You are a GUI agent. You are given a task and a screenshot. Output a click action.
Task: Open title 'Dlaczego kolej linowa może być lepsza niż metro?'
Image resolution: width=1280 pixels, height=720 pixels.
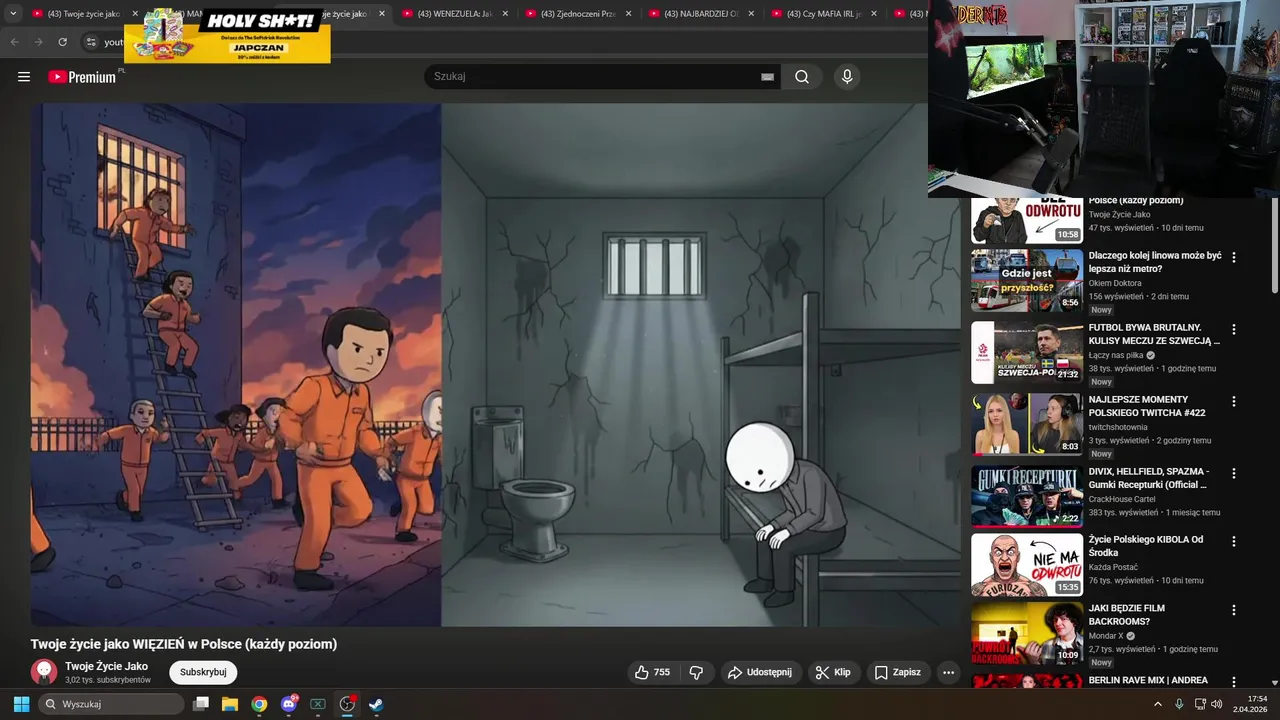1155,262
